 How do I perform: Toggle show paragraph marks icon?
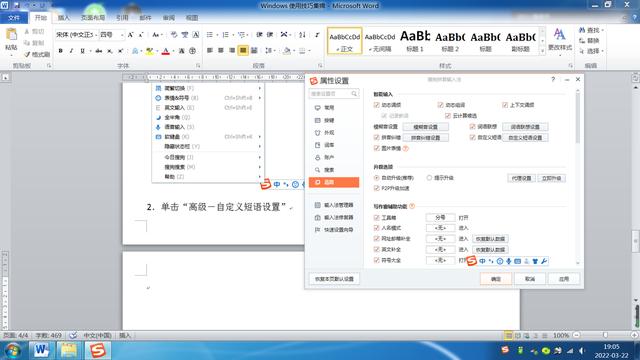317,35
